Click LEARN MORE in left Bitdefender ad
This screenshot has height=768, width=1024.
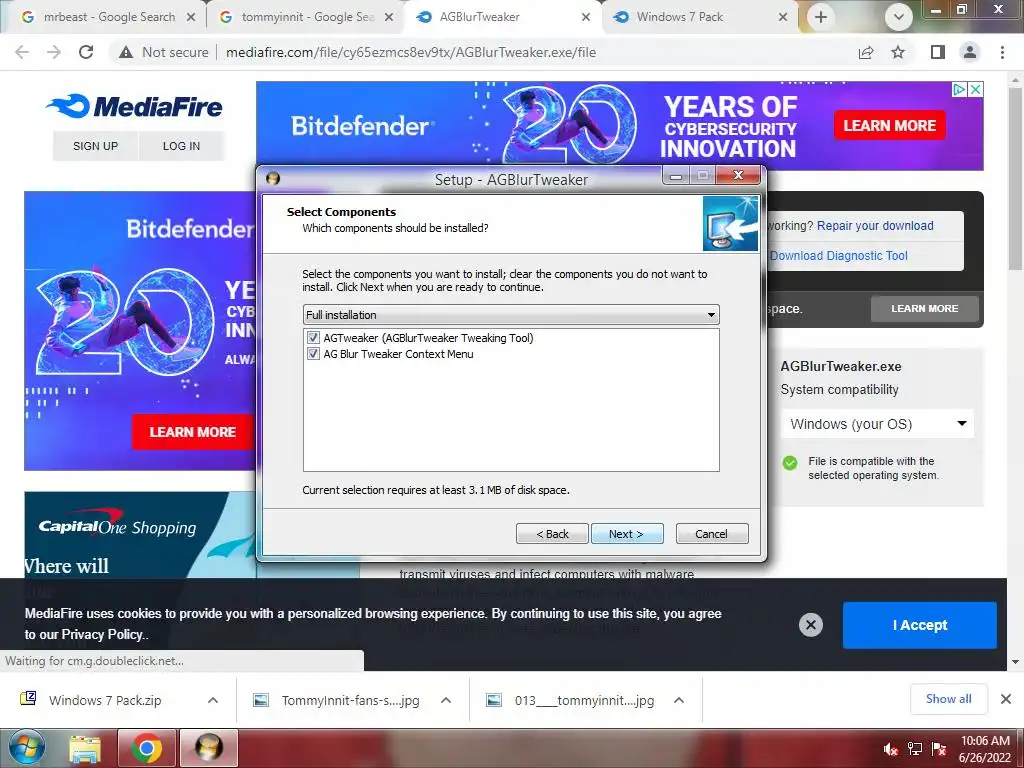click(x=193, y=432)
